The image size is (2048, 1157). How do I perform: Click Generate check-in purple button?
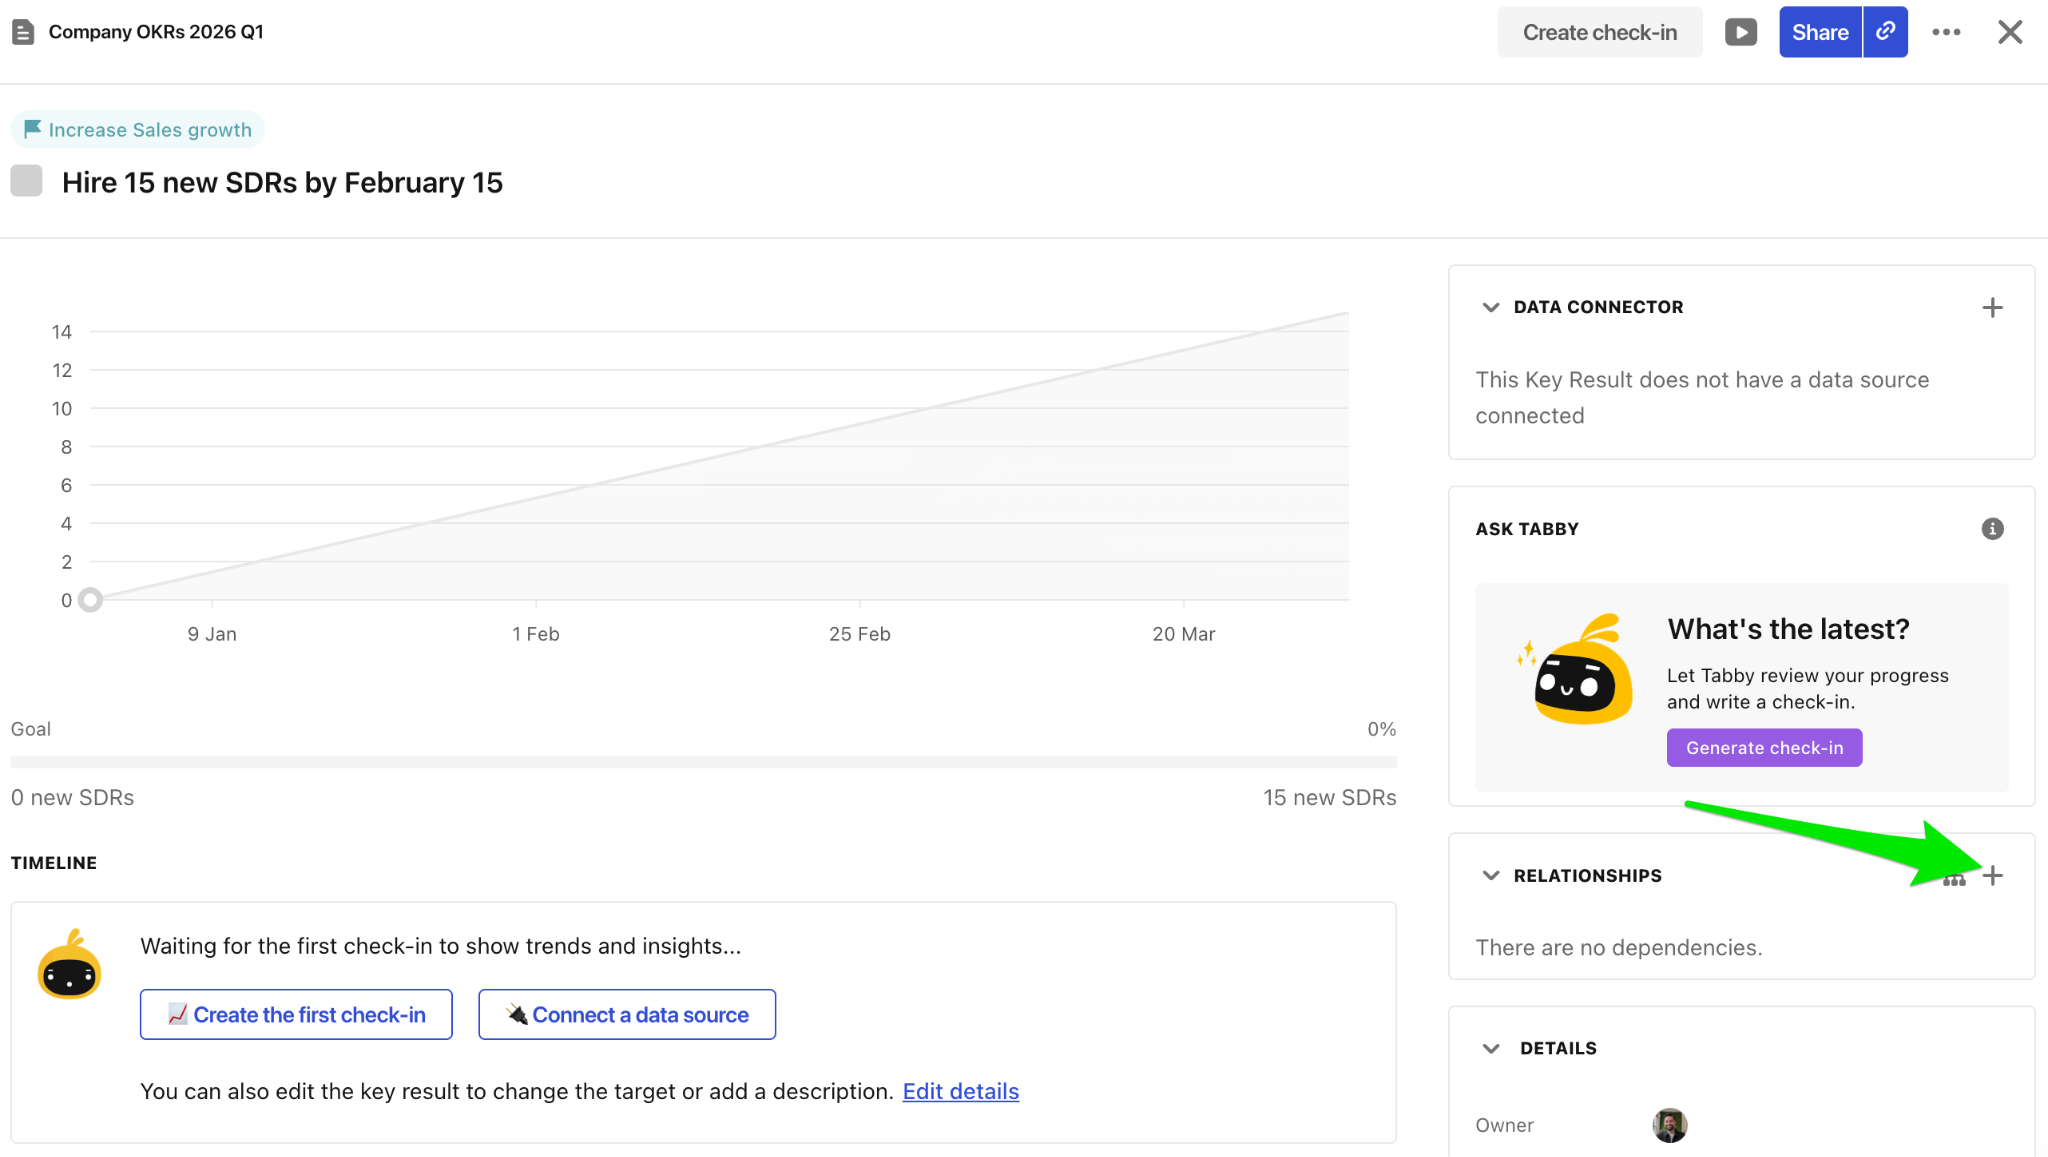click(1764, 748)
